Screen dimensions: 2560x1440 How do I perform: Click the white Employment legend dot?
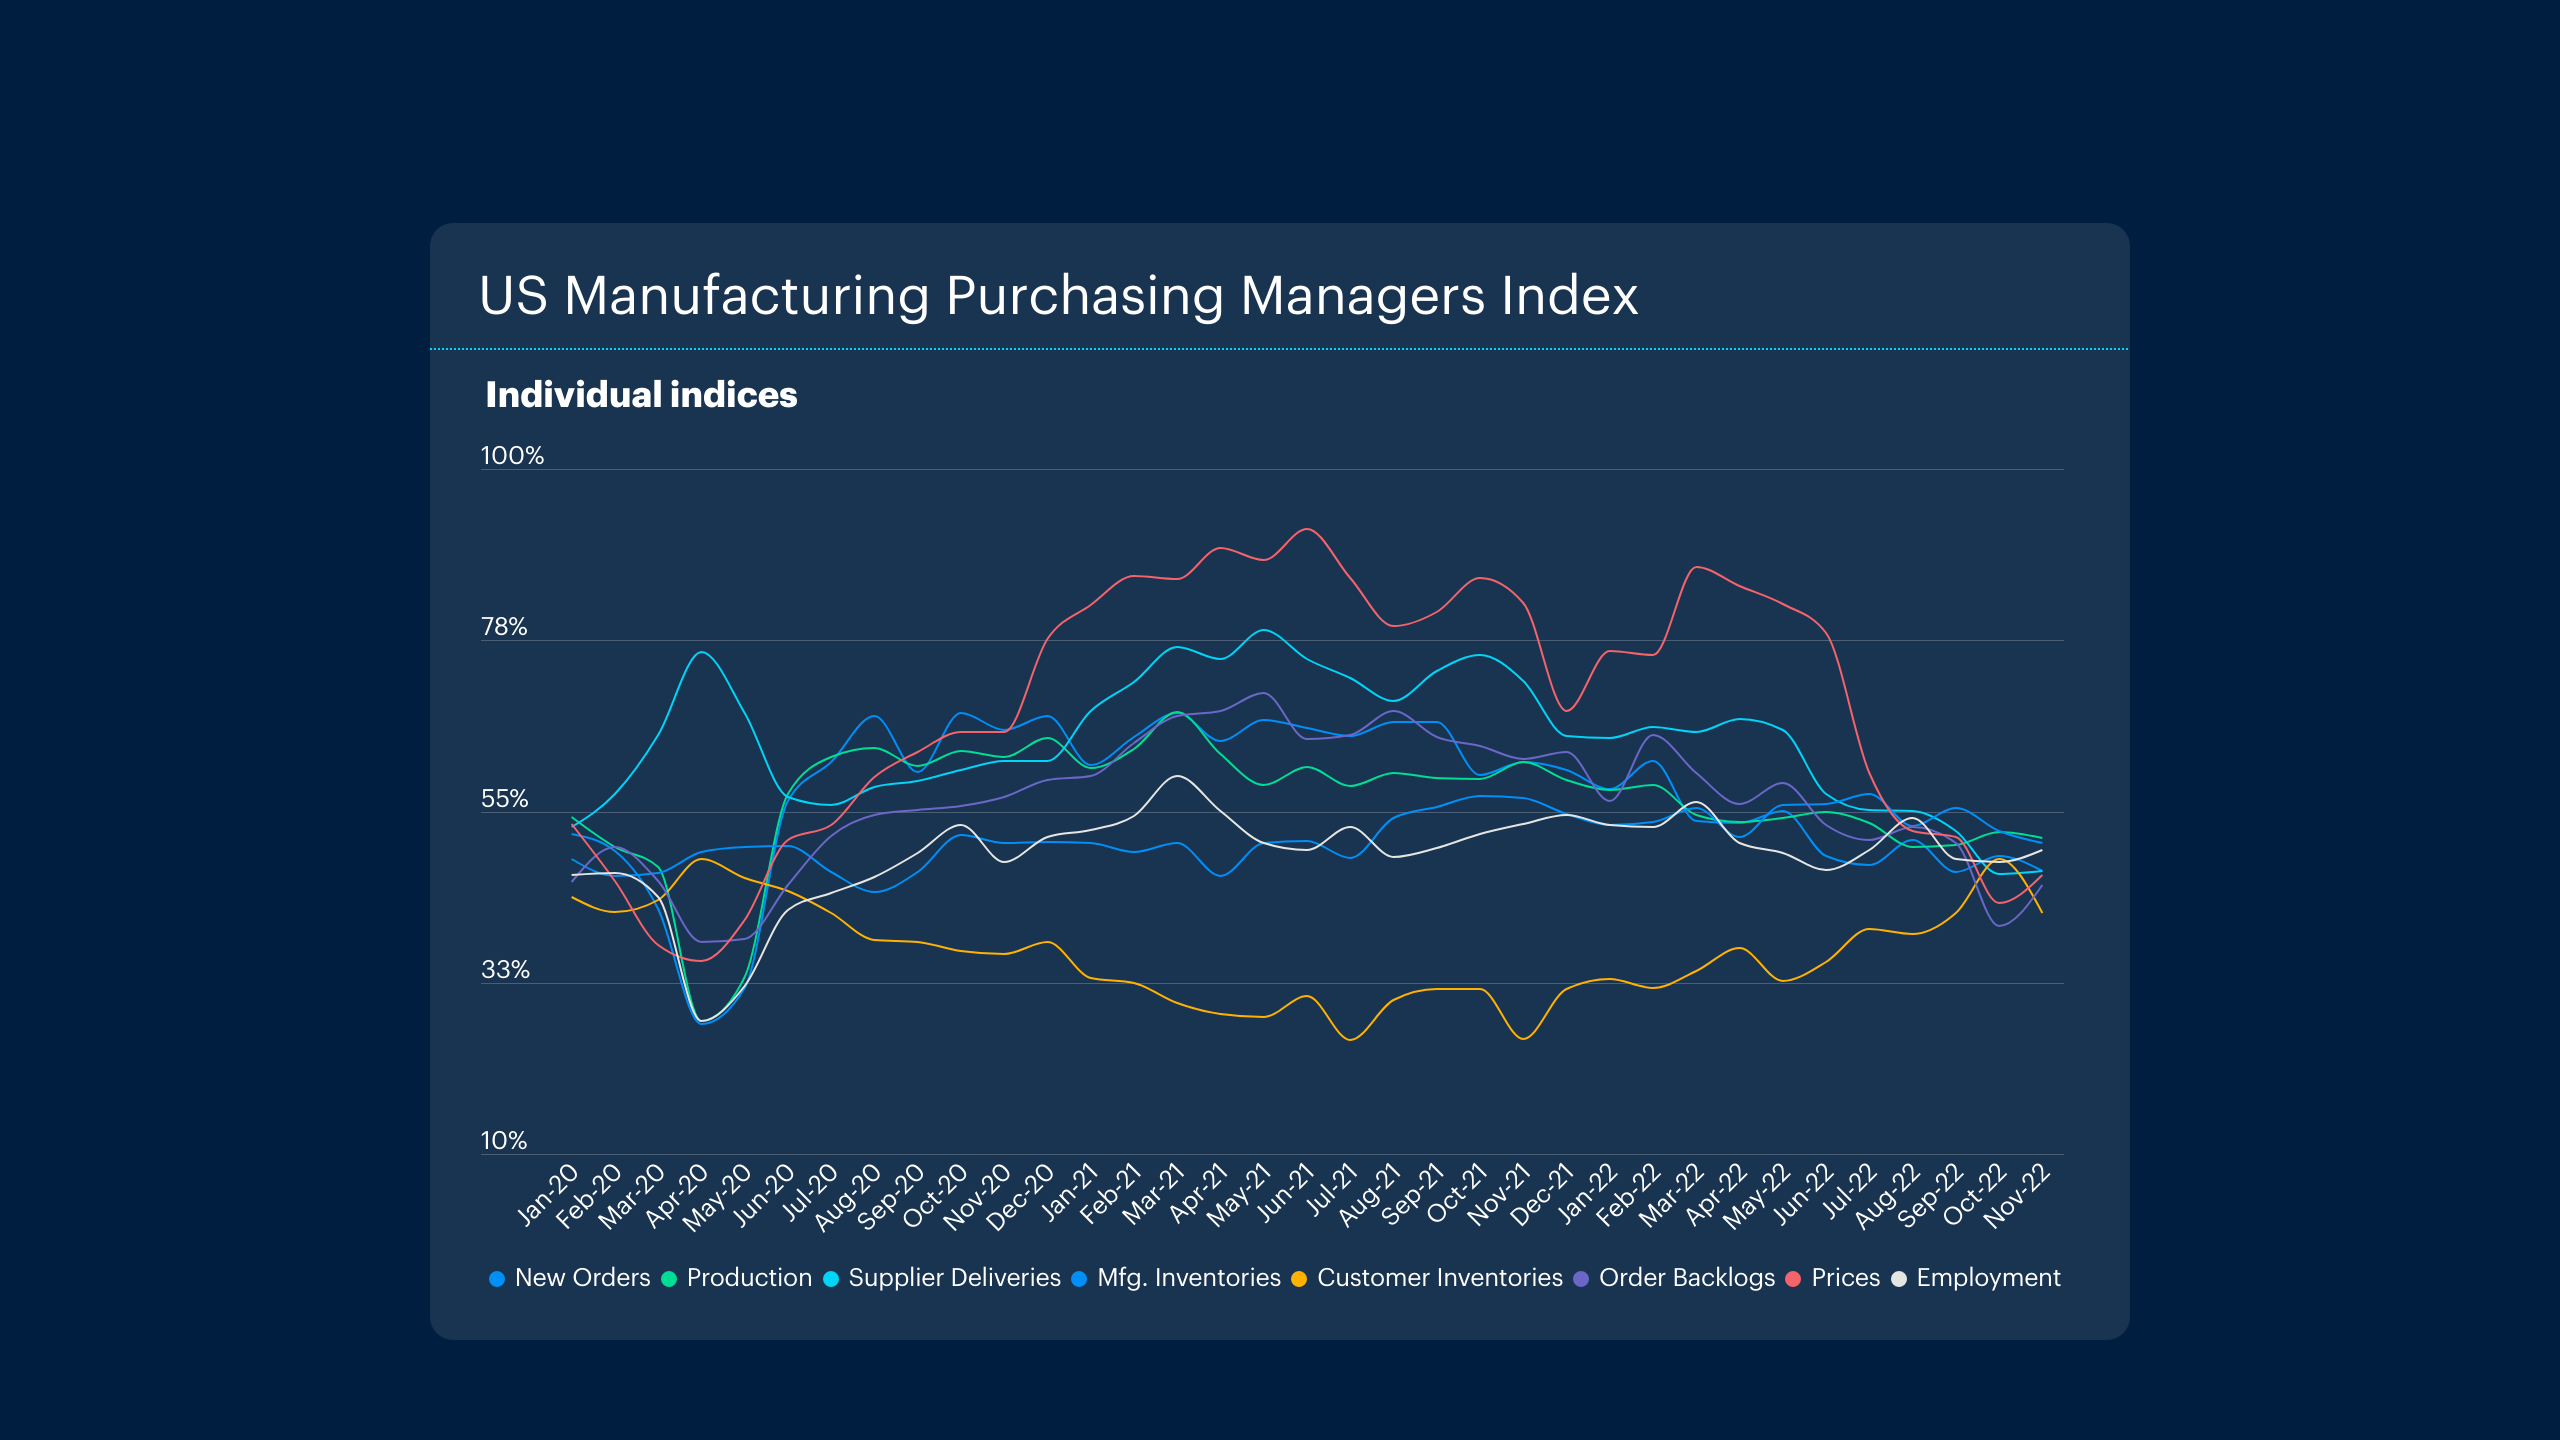pos(1899,1279)
